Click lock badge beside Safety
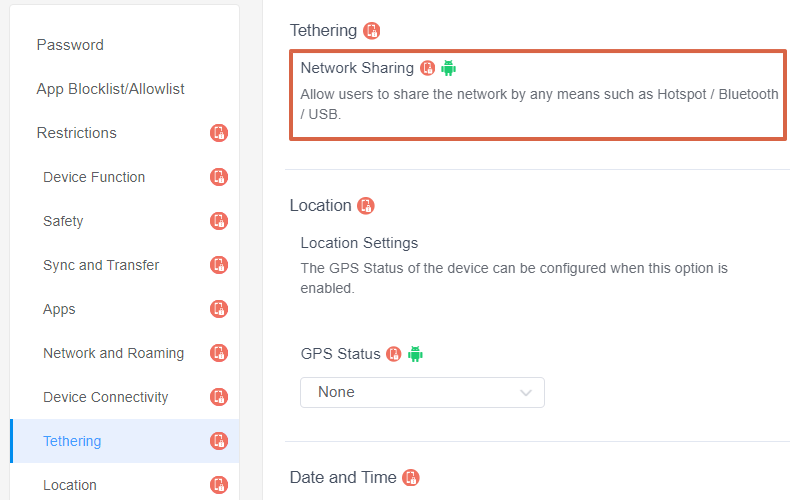The image size is (790, 500). (x=219, y=221)
